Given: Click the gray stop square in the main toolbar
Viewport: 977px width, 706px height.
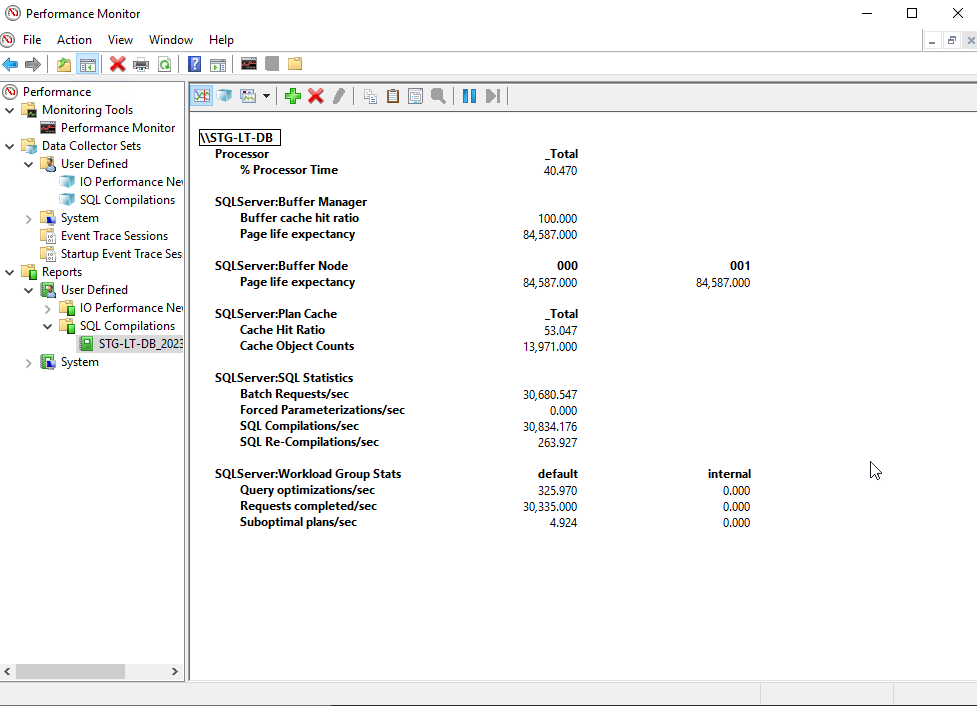Looking at the screenshot, I should pyautogui.click(x=272, y=64).
